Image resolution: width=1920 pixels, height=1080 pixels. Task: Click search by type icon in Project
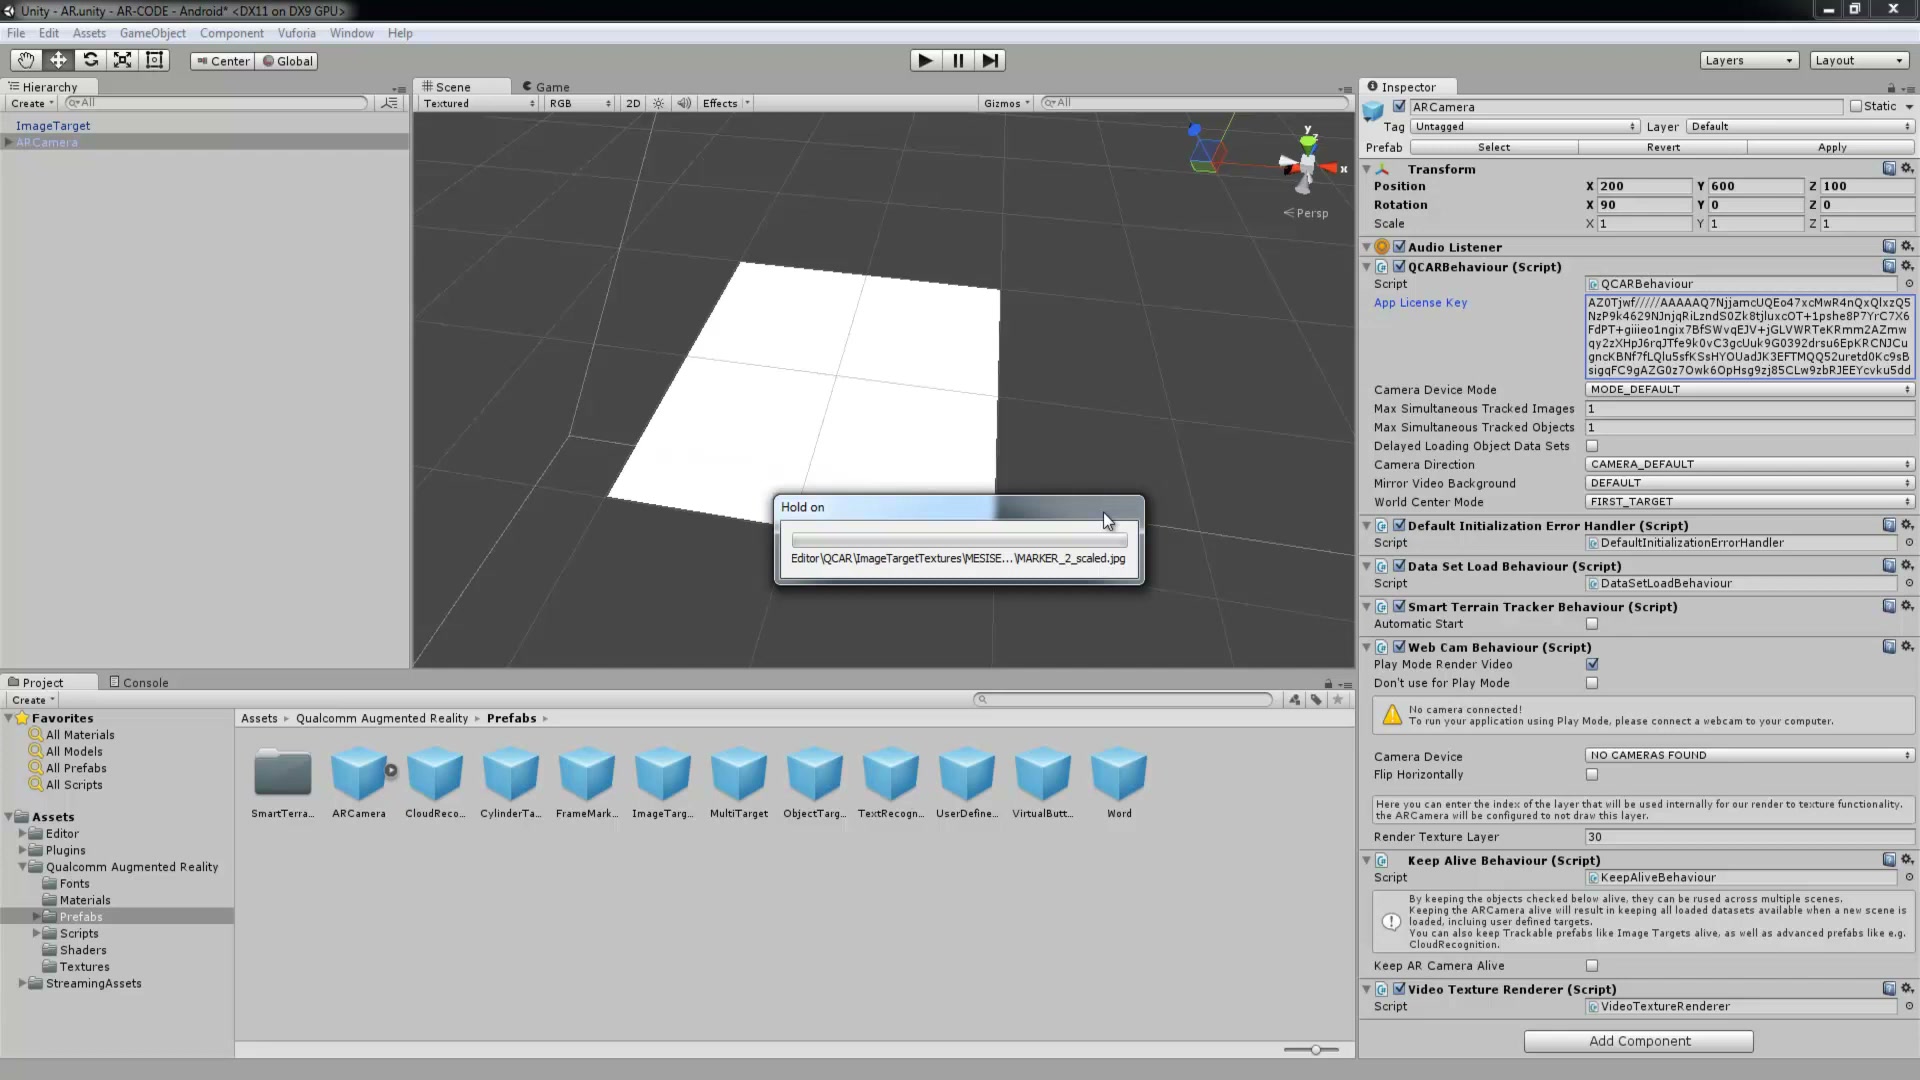pyautogui.click(x=1294, y=700)
